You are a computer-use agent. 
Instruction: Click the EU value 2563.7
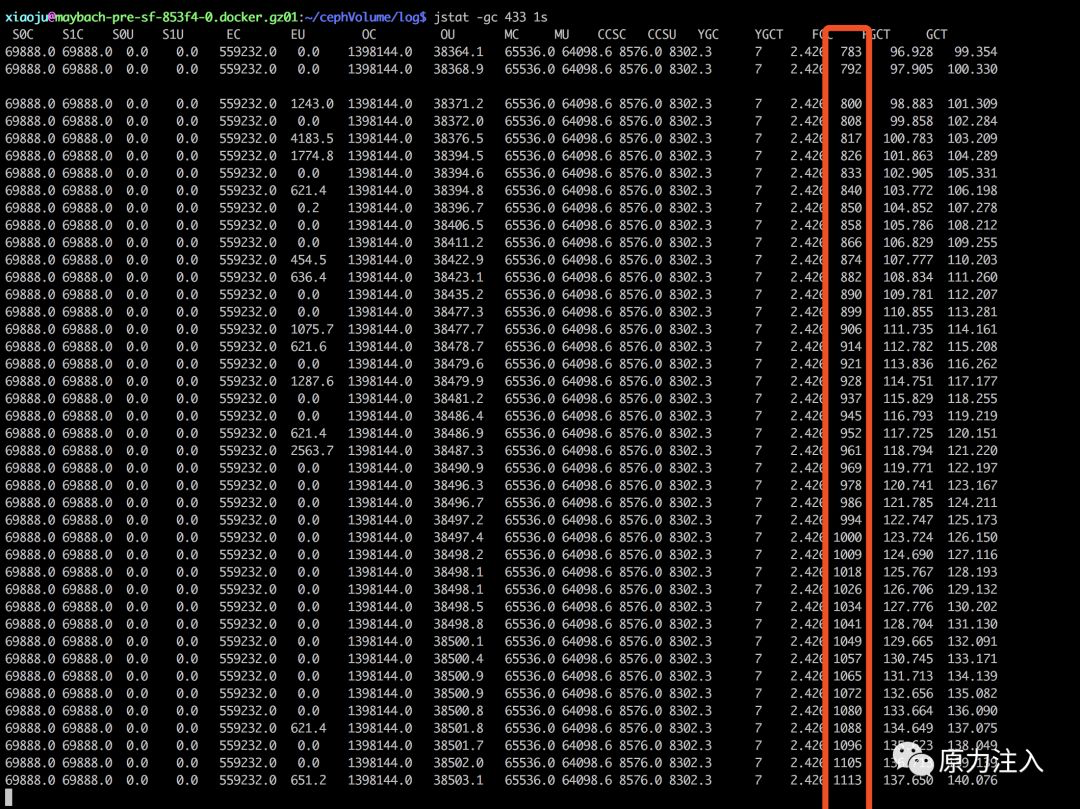tap(311, 450)
